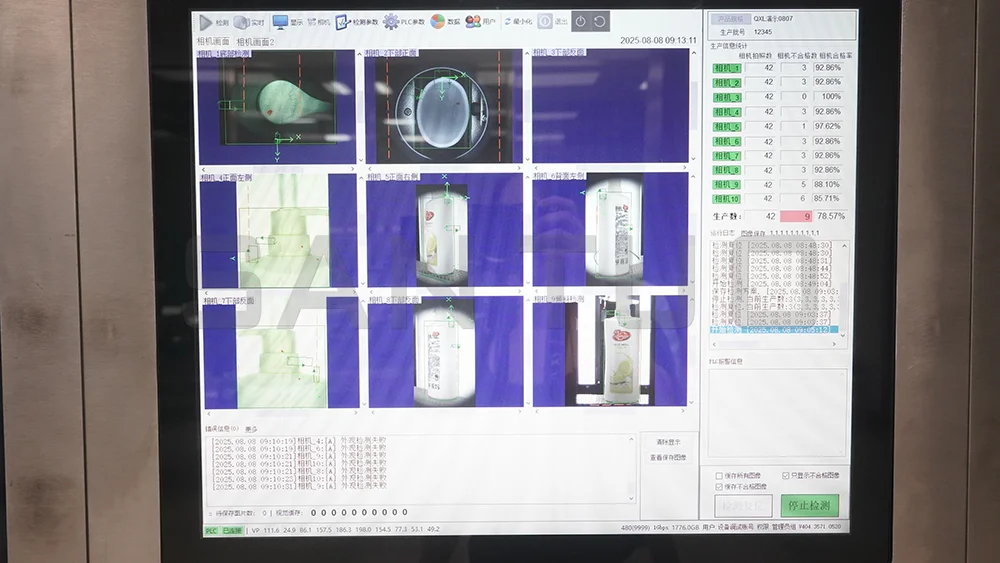
Task: Click error log line 09:10:19 相机_4
Action: [x=299, y=441]
